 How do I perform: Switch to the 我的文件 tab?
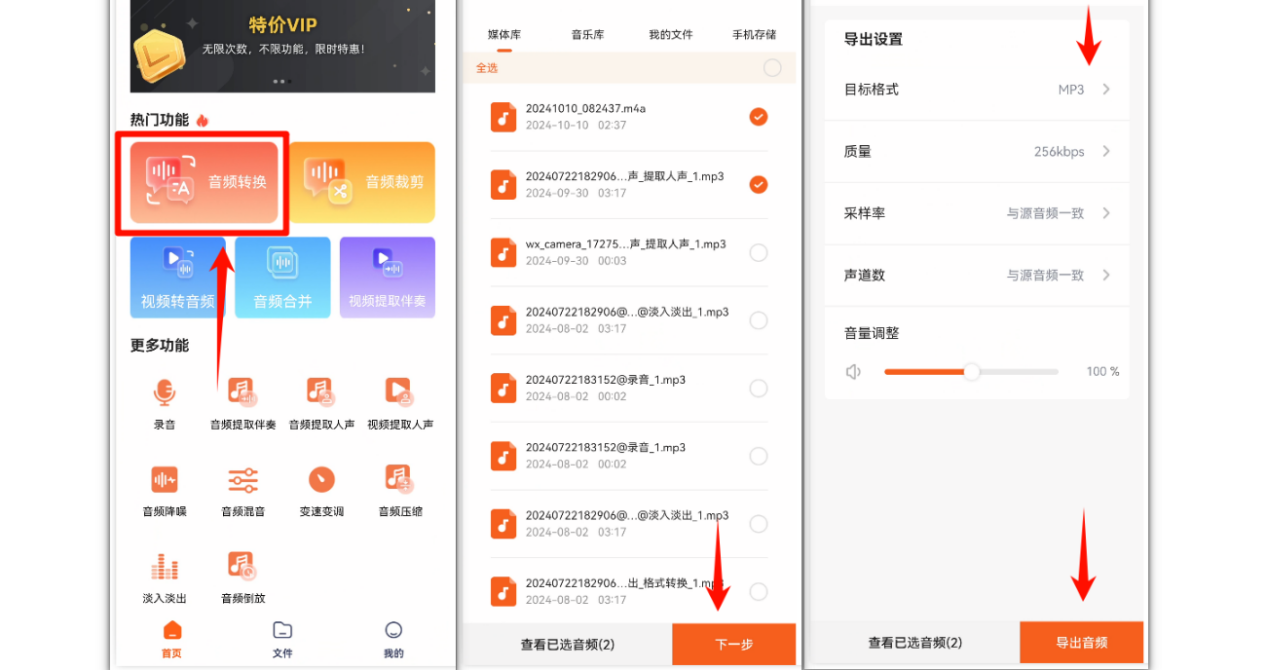point(670,34)
